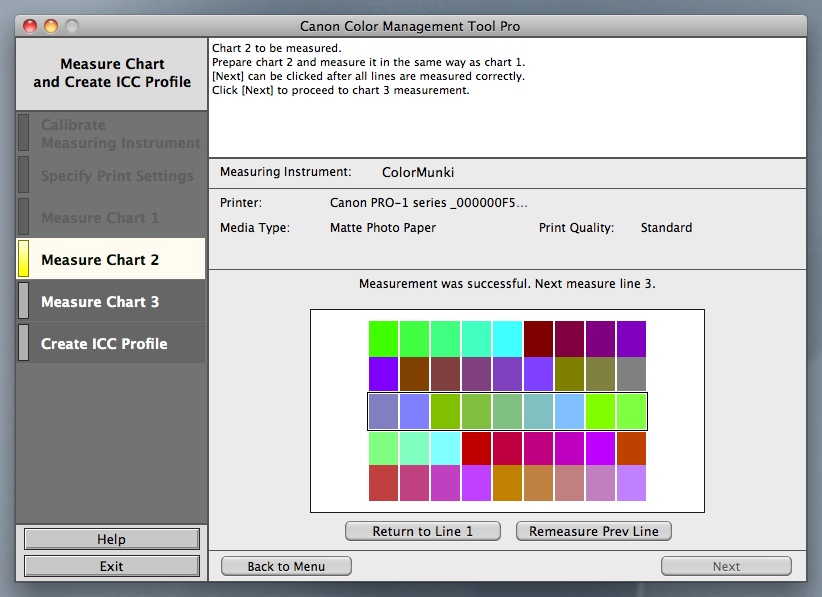
Task: Select the Calibrate Measuring Instrument step
Action: (120, 134)
